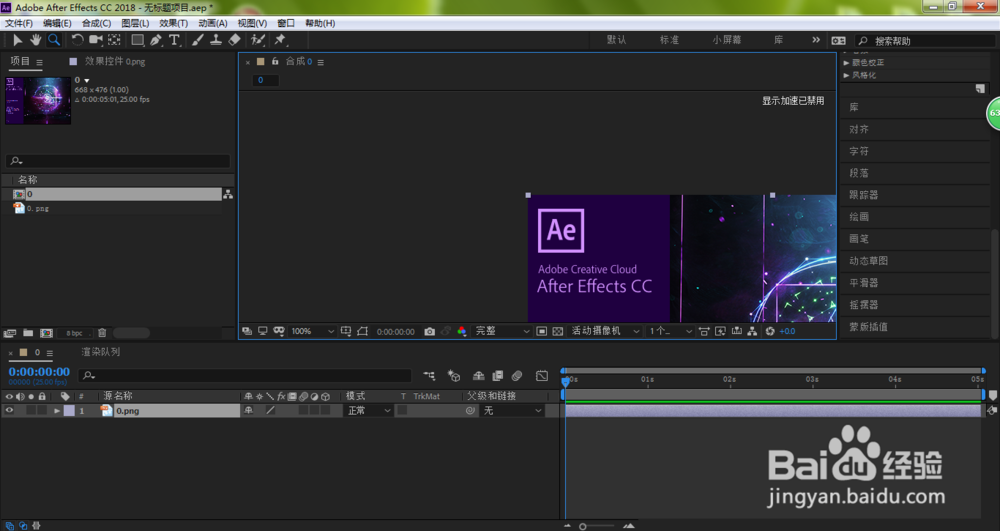Select the Unified Camera tool
The width and height of the screenshot is (1000, 531).
tap(96, 40)
